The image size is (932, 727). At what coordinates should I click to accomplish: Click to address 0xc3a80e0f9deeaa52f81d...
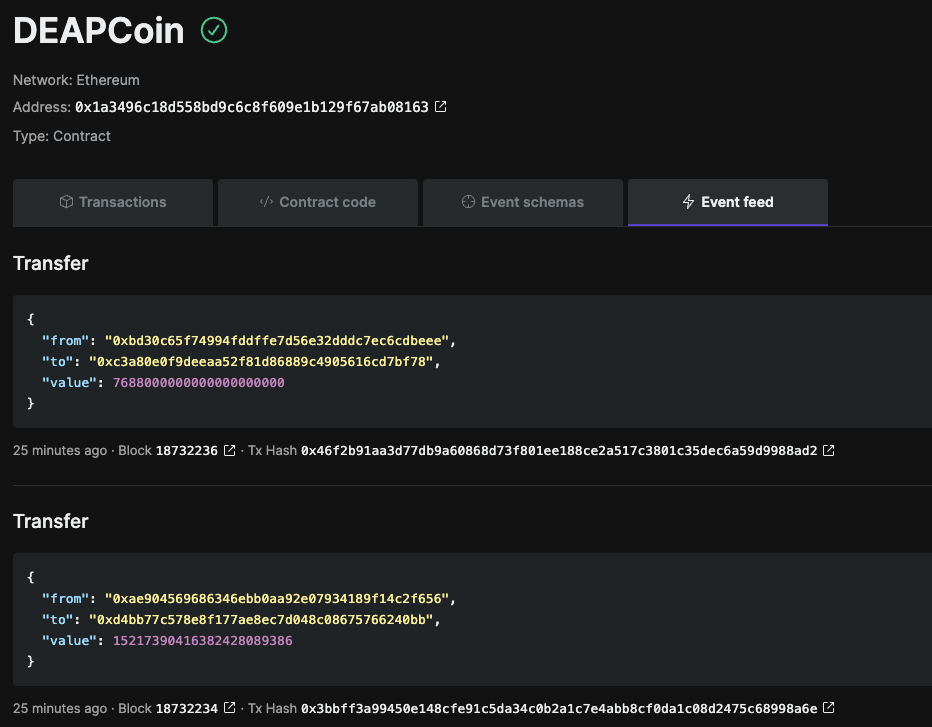tap(262, 361)
